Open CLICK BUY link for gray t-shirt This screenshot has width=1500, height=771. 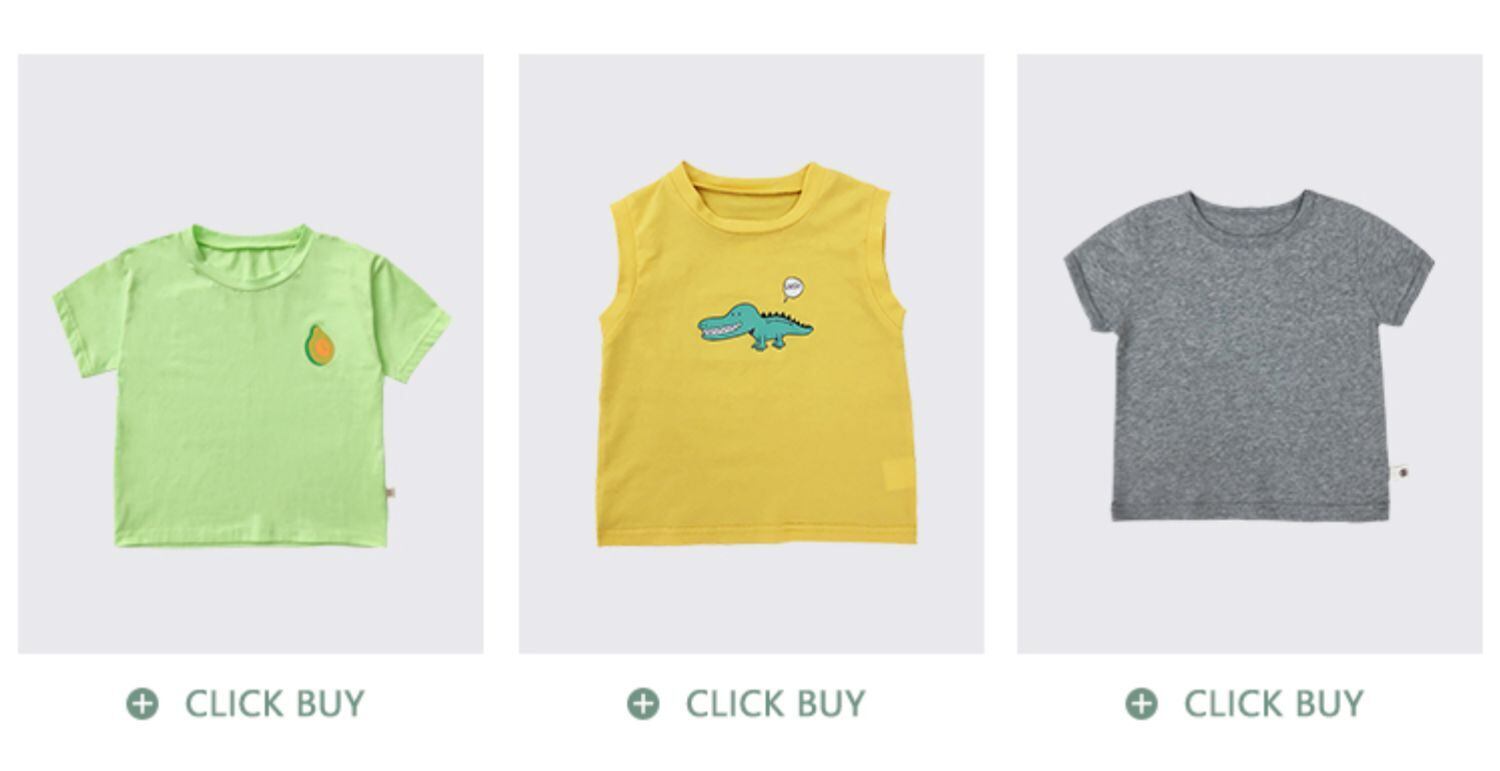click(1273, 704)
